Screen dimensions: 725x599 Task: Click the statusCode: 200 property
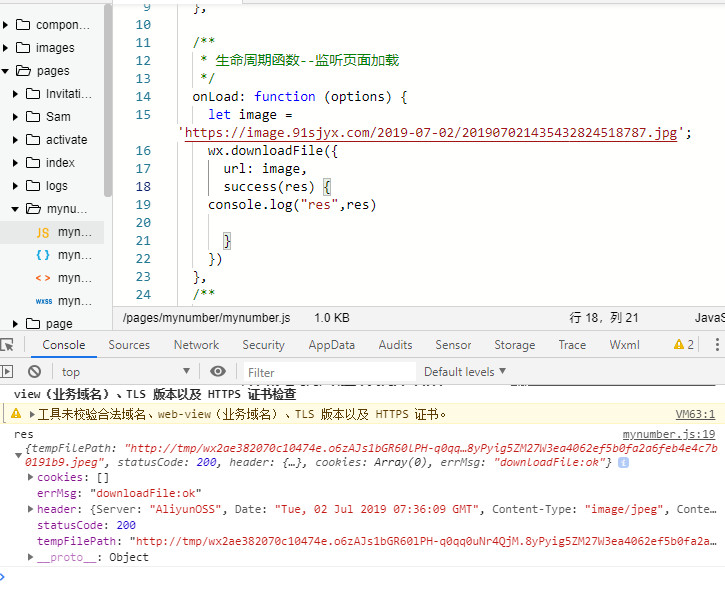click(x=86, y=525)
